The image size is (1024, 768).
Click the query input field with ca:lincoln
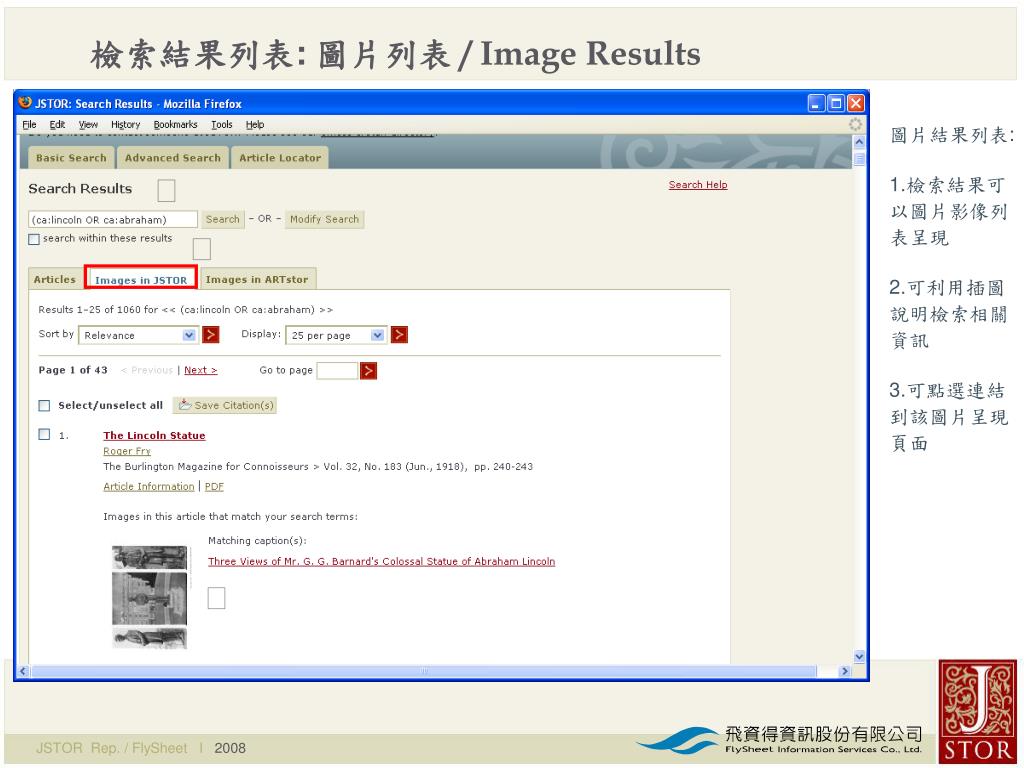[x=113, y=219]
